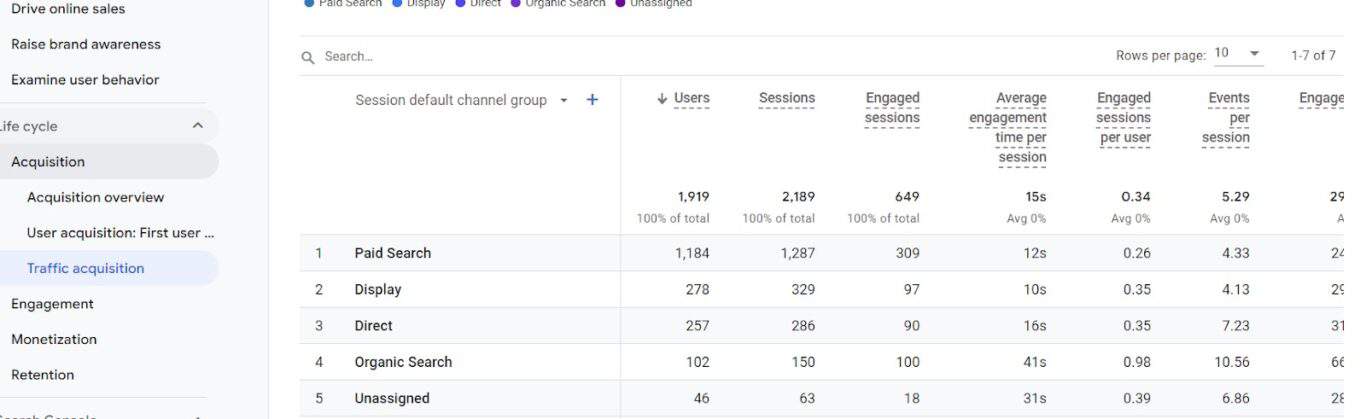Viewport: 1366px width, 419px height.
Task: Select the Paid Search row label
Action: (393, 253)
